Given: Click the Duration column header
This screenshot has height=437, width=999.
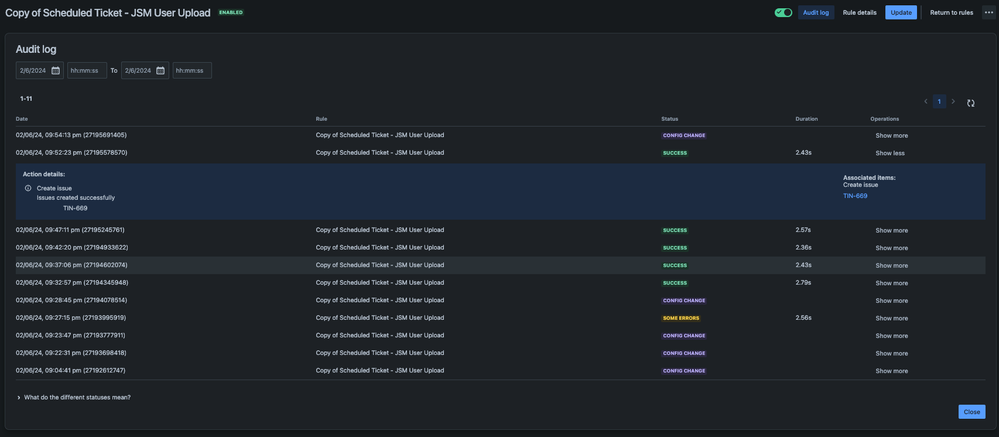Looking at the screenshot, I should pos(807,118).
